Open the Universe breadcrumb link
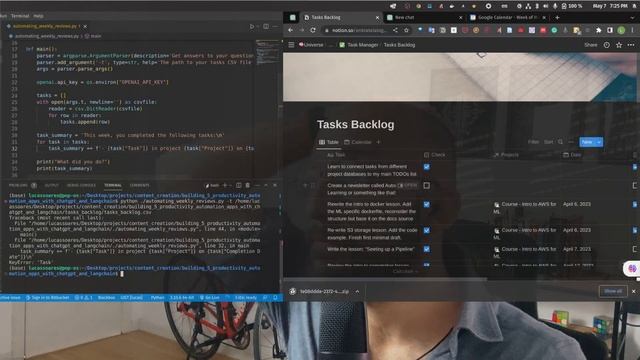Screen dimensions: 640x360 (x=311, y=45)
